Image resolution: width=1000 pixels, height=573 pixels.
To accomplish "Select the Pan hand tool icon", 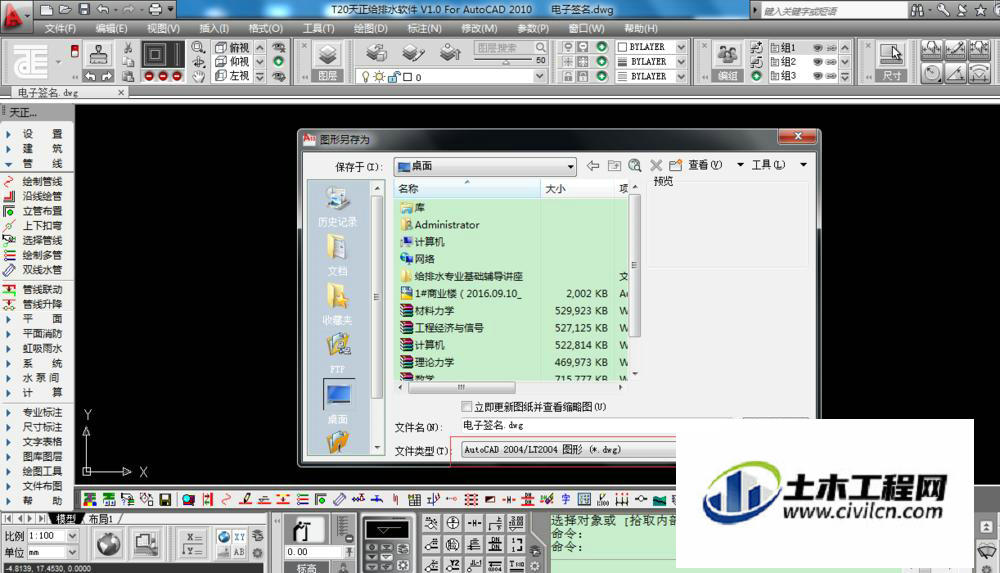I will [199, 77].
